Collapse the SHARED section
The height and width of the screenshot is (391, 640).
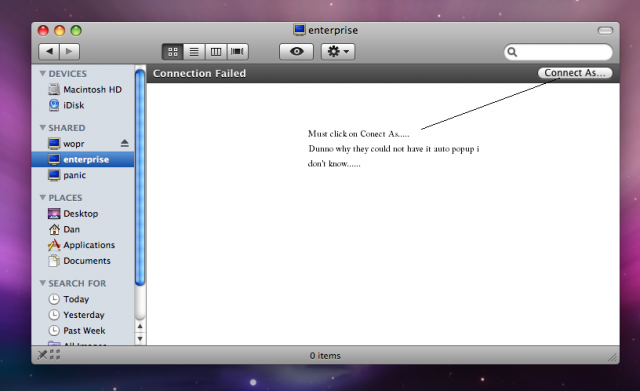coord(42,128)
